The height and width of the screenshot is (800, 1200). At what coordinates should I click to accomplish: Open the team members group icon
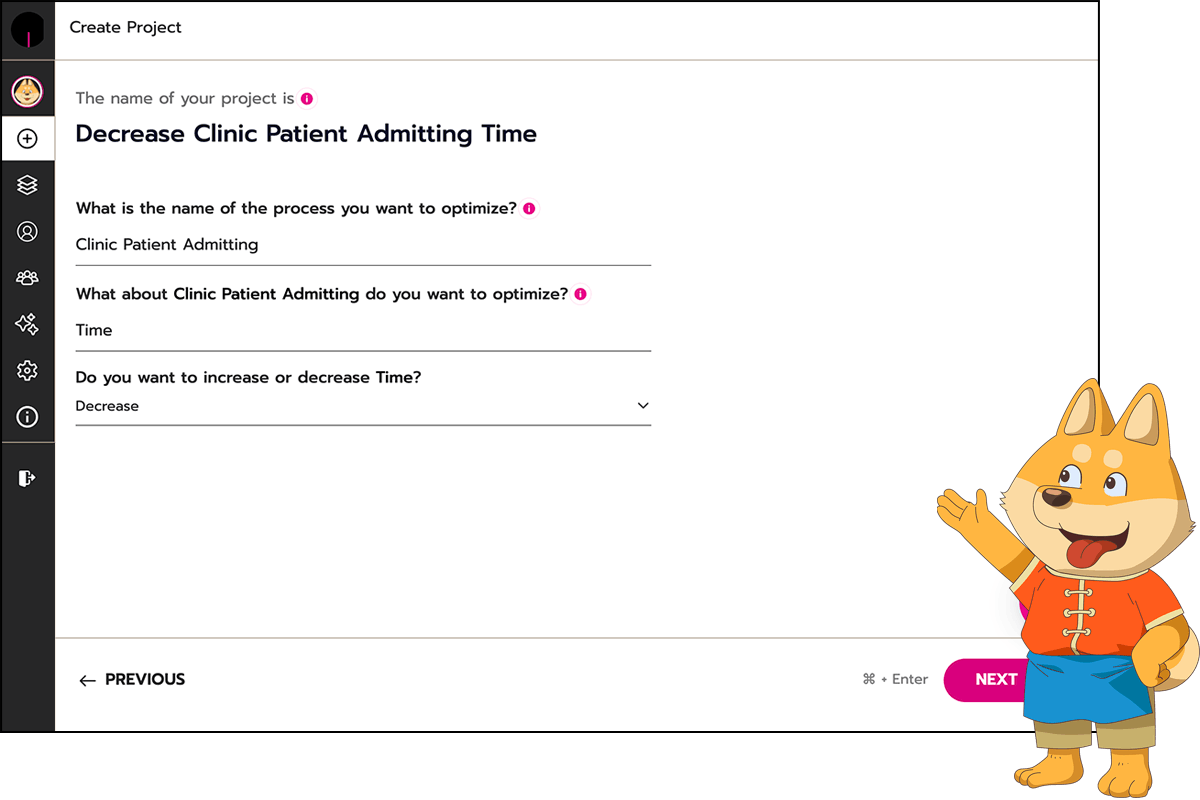tap(28, 278)
